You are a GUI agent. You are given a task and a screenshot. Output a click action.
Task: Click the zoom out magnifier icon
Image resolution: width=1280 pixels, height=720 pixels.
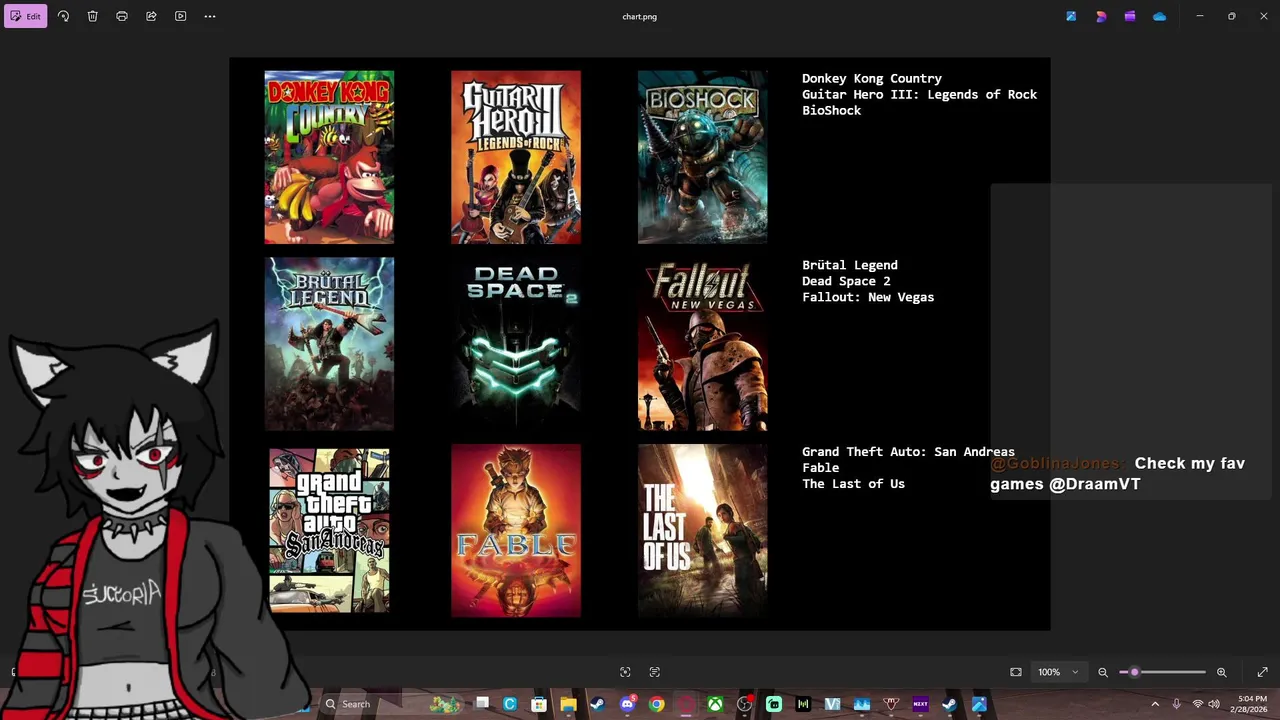point(1103,672)
